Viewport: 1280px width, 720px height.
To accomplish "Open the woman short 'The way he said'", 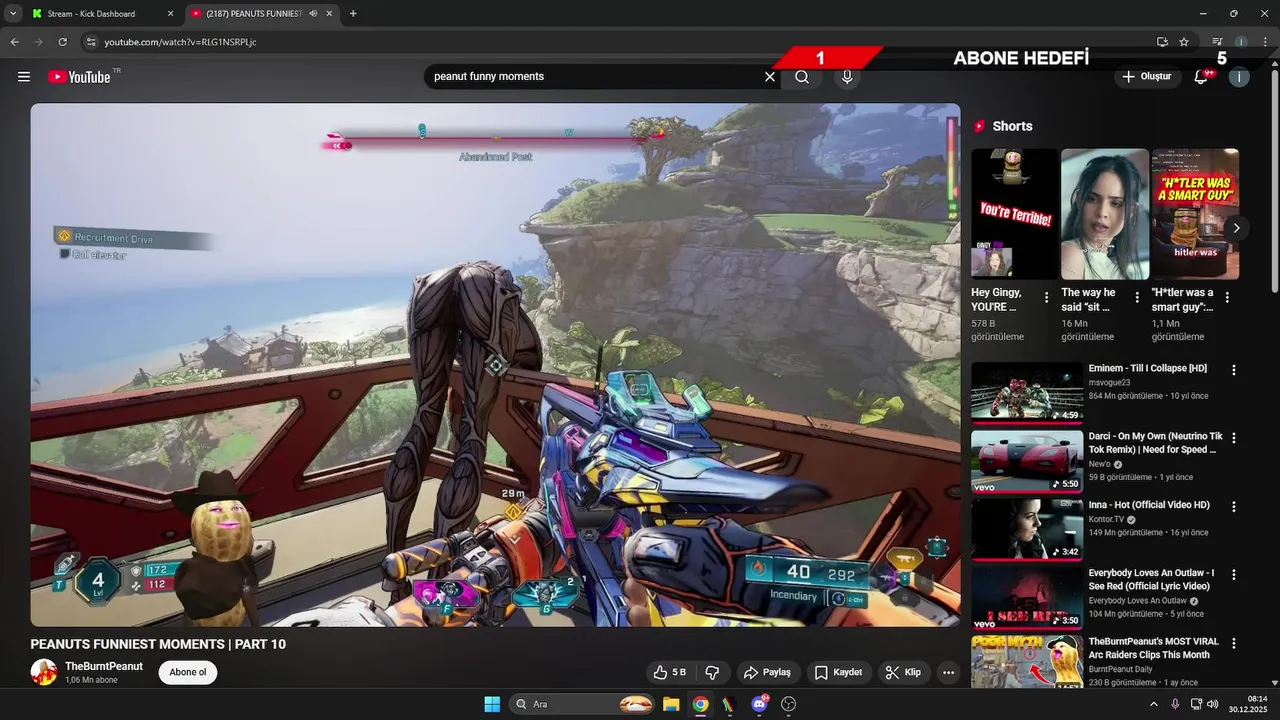I will [1105, 214].
